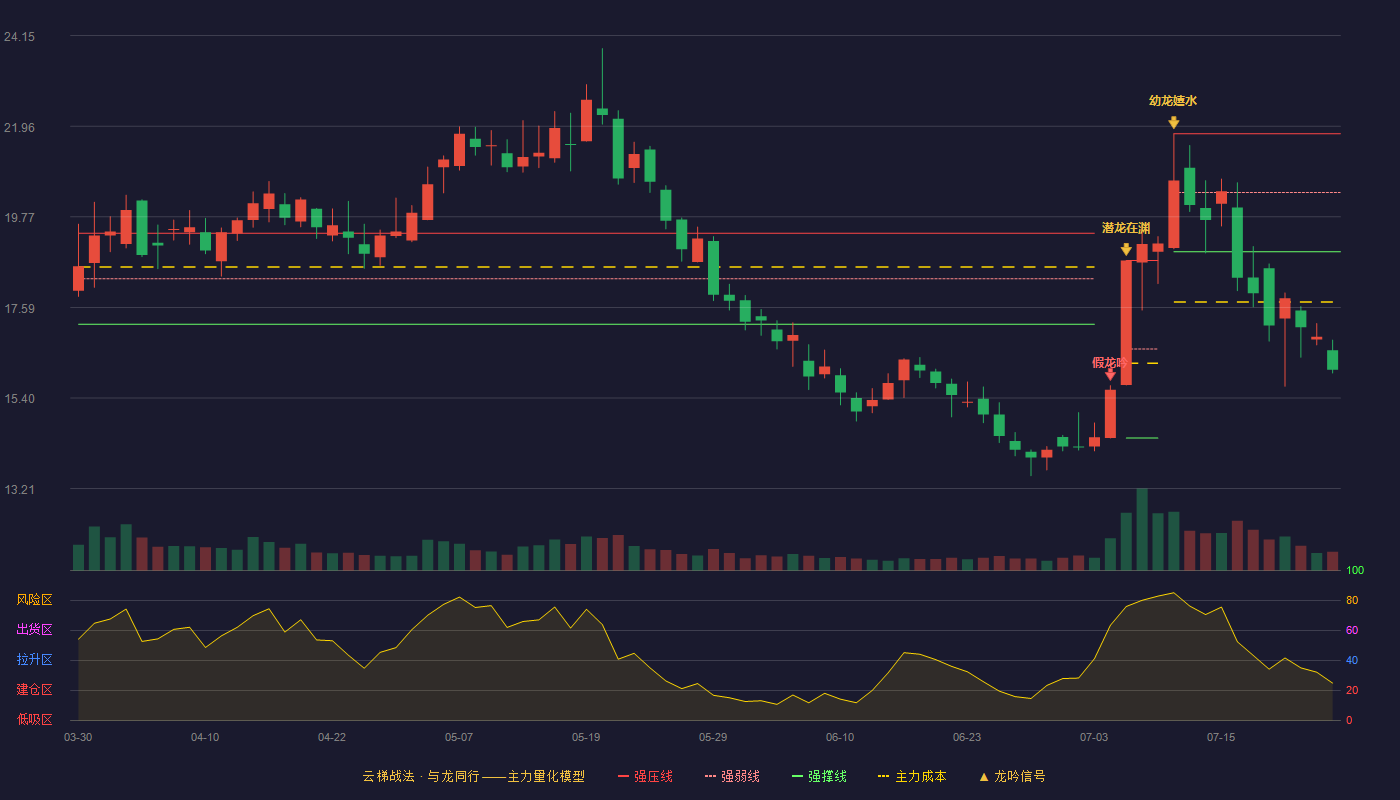Click the 07-03 date label
The height and width of the screenshot is (800, 1400).
click(x=1094, y=737)
